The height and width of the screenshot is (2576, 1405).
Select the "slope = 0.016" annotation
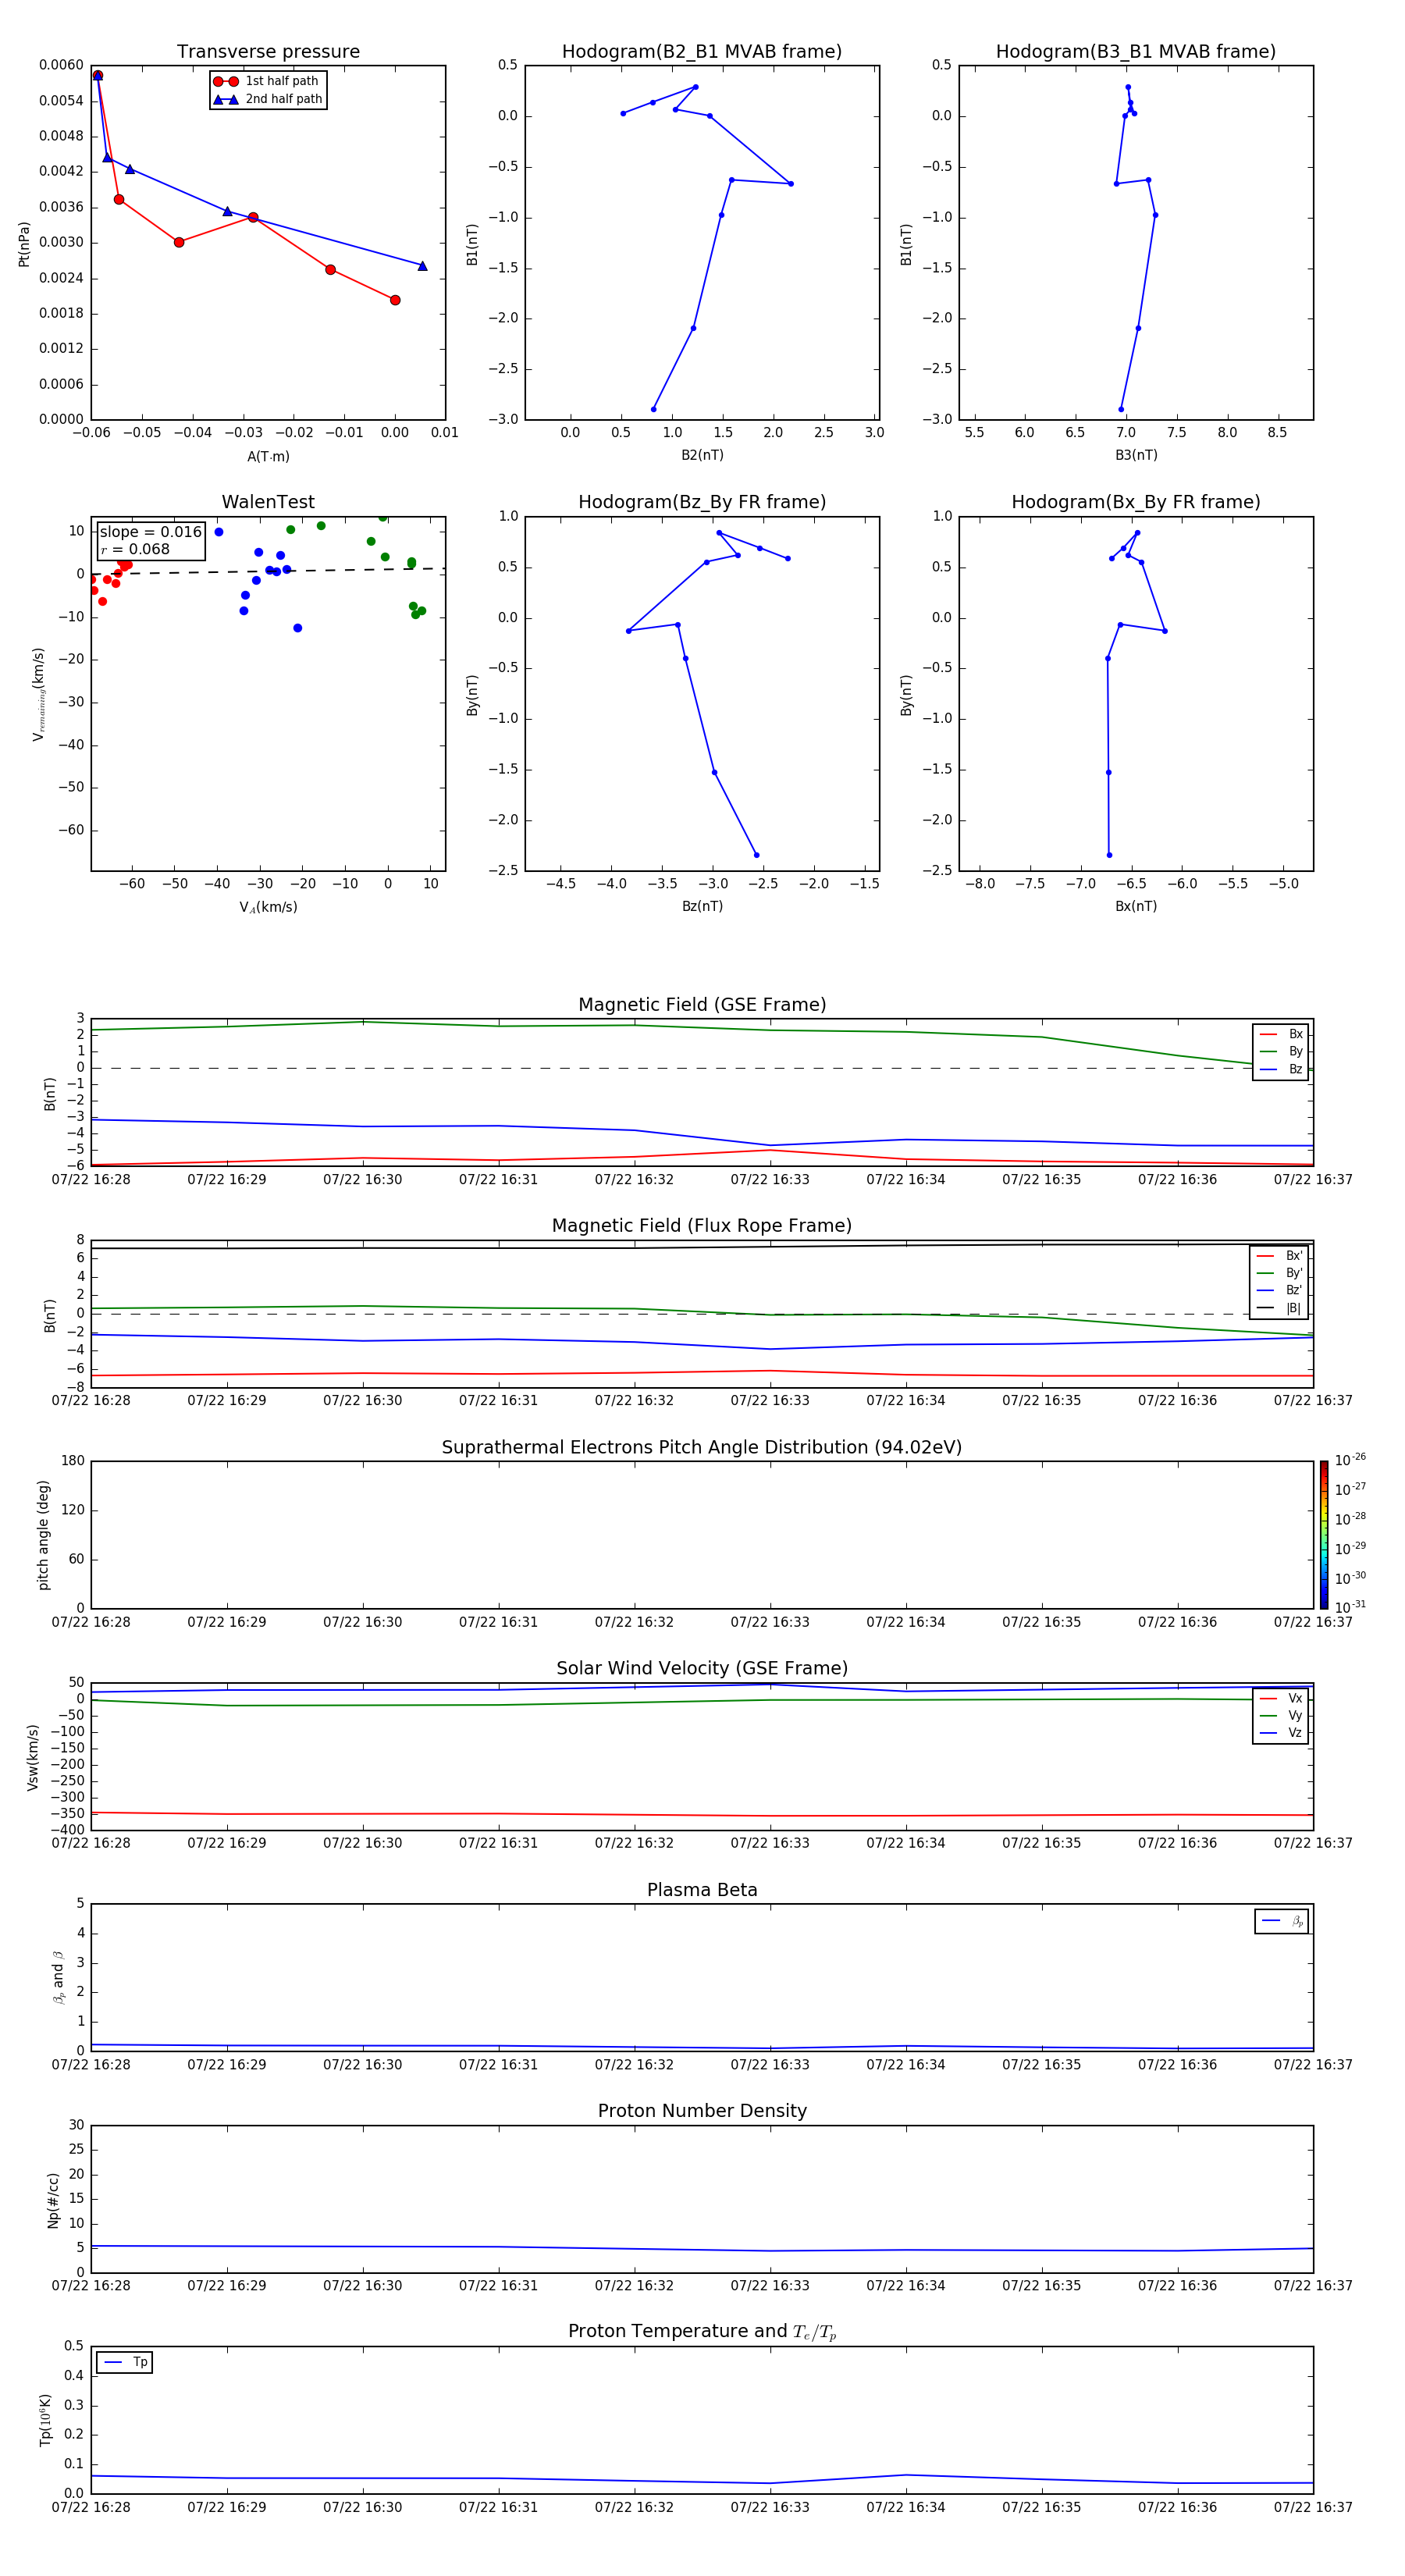point(150,532)
